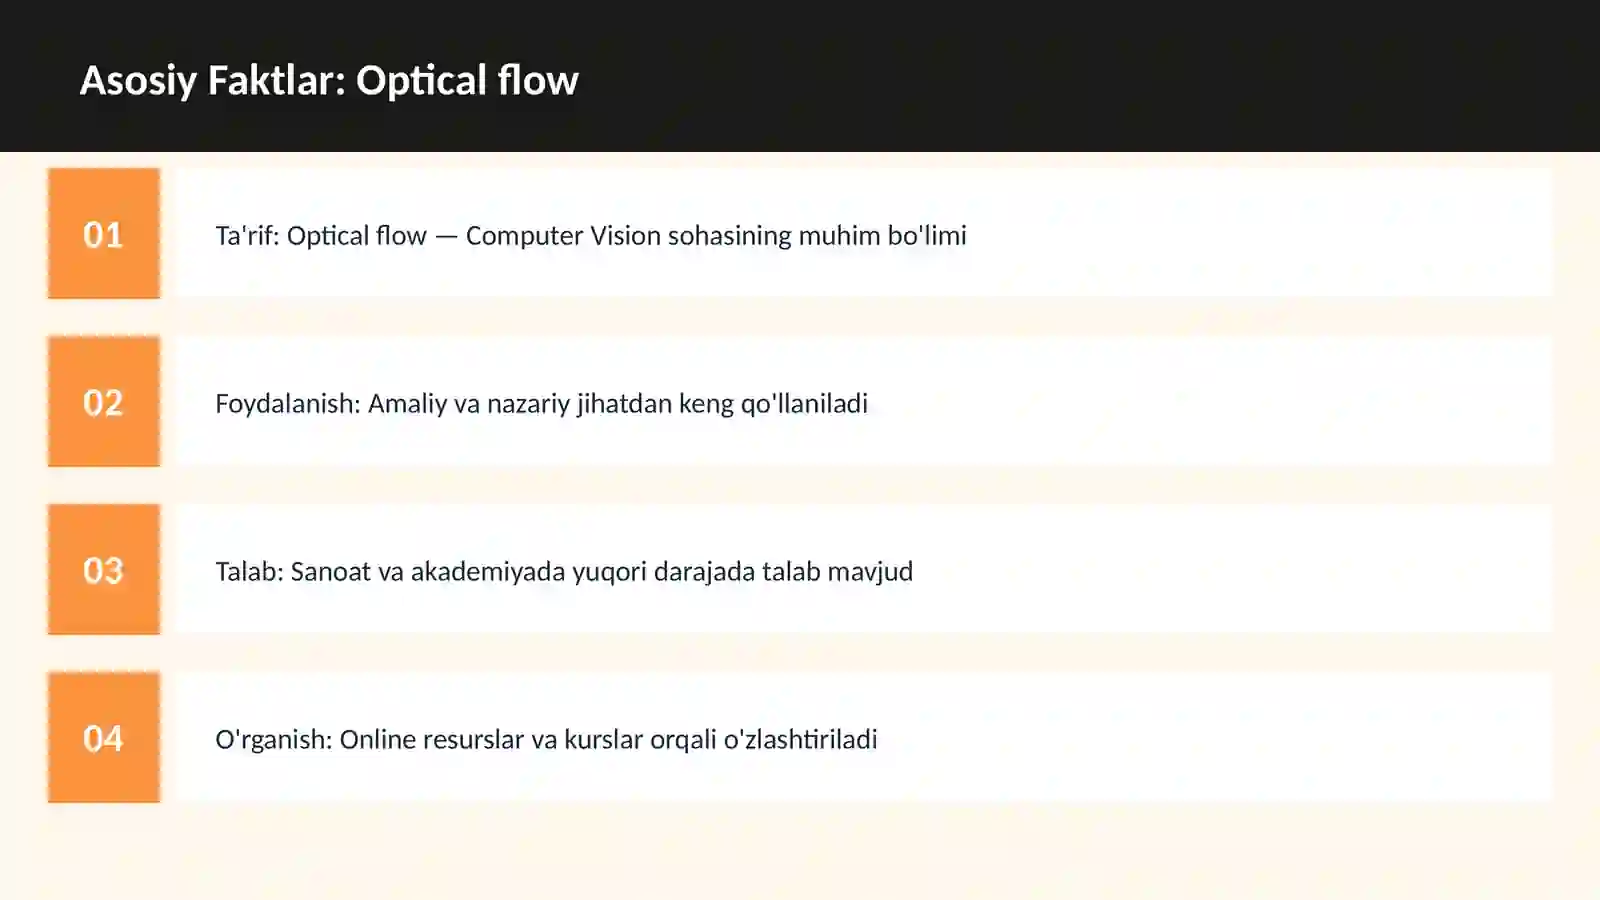
Task: Click the orange 01 number badge
Action: (x=104, y=233)
